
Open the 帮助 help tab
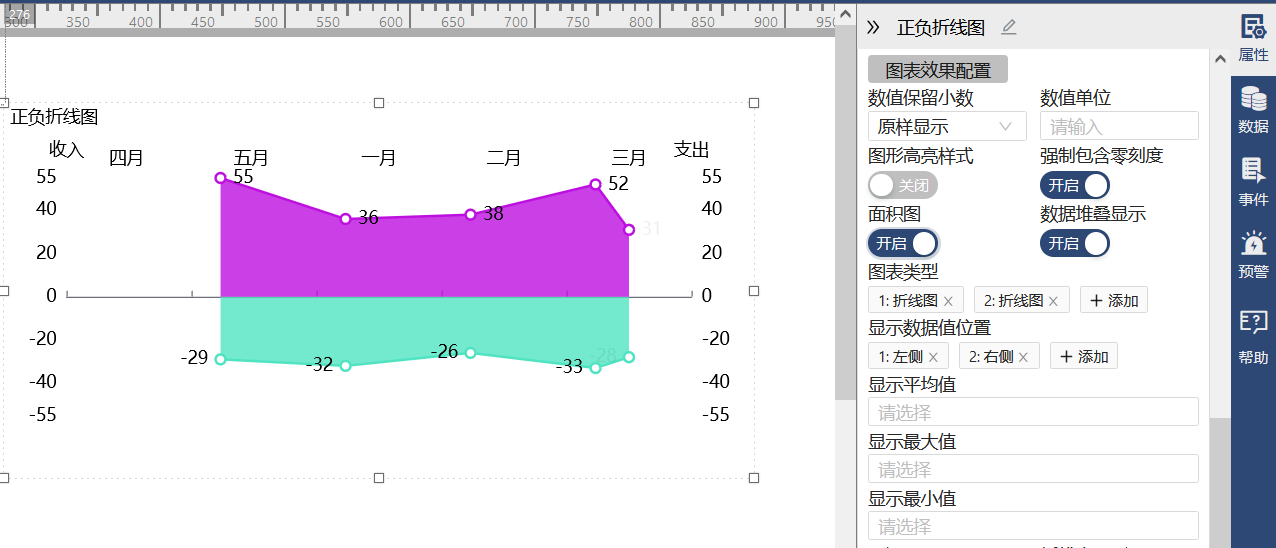click(1253, 336)
